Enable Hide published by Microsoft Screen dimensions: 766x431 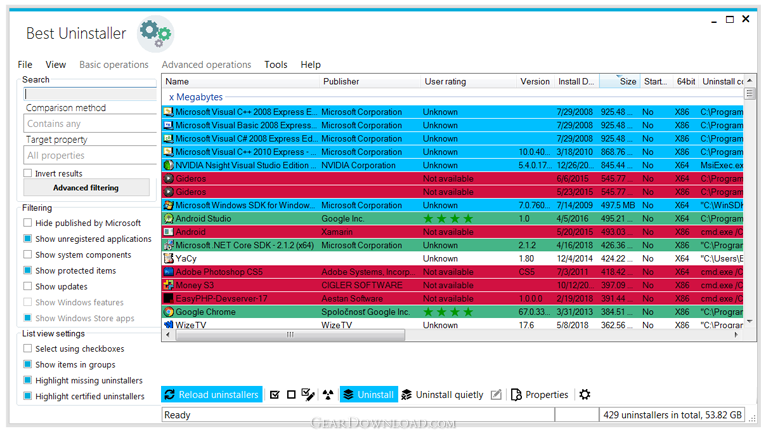(28, 223)
